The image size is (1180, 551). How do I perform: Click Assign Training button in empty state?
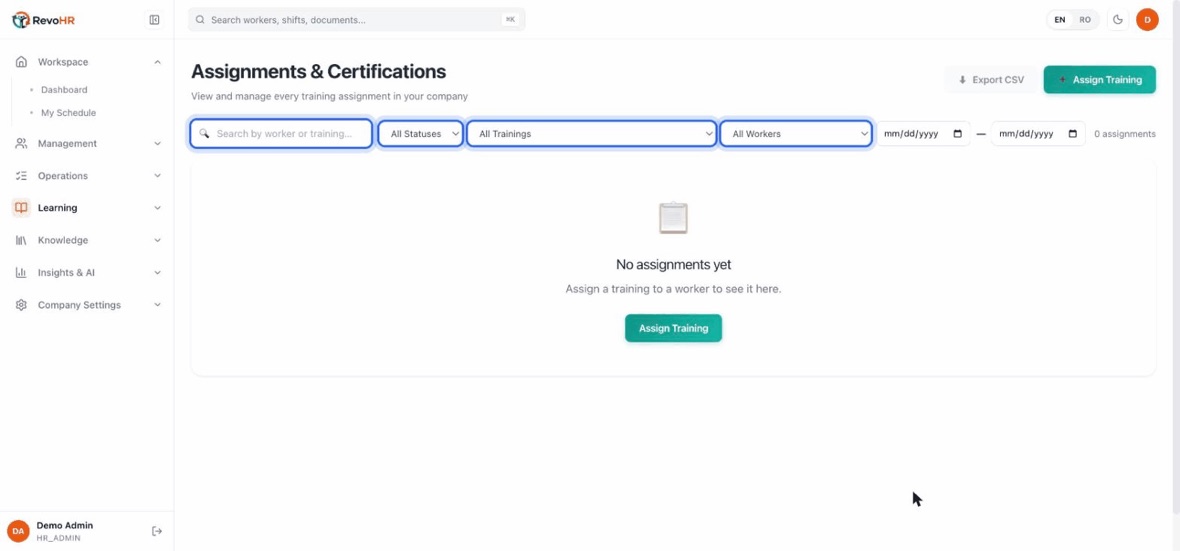point(674,328)
